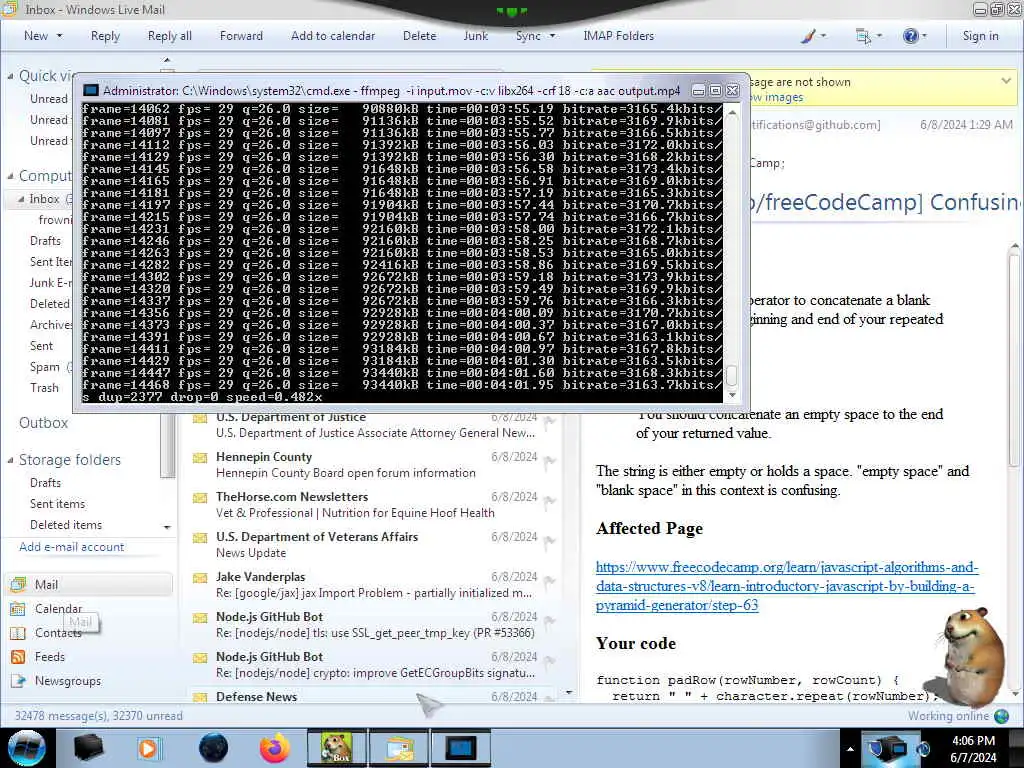Flag the TheHorse.com Newsletters message
Viewport: 1024px width, 768px height.
point(550,501)
